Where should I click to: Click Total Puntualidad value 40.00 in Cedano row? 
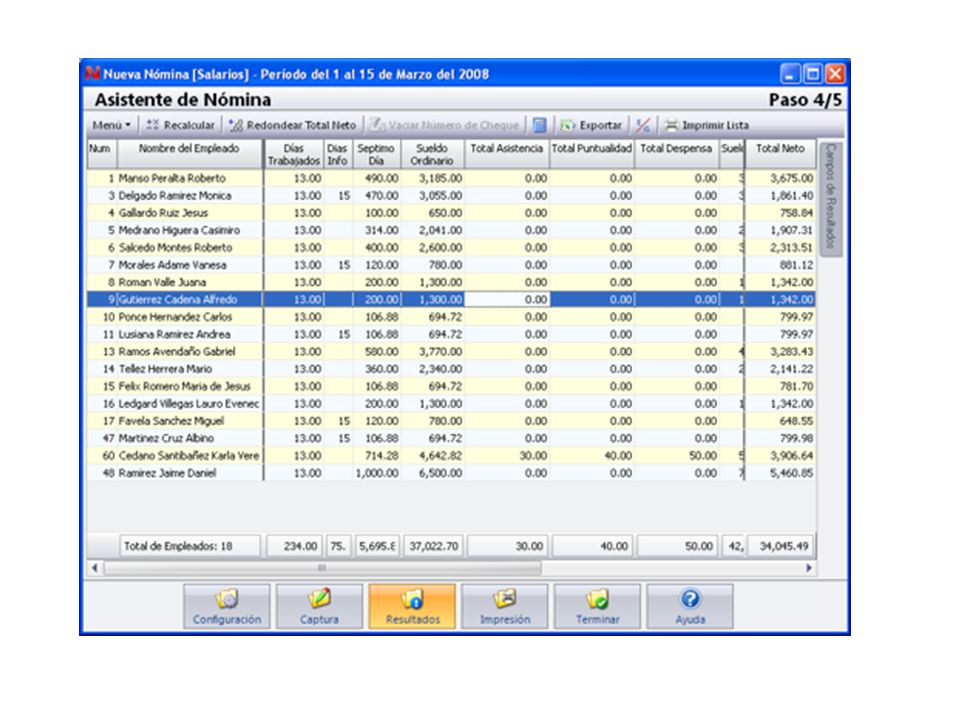click(618, 456)
